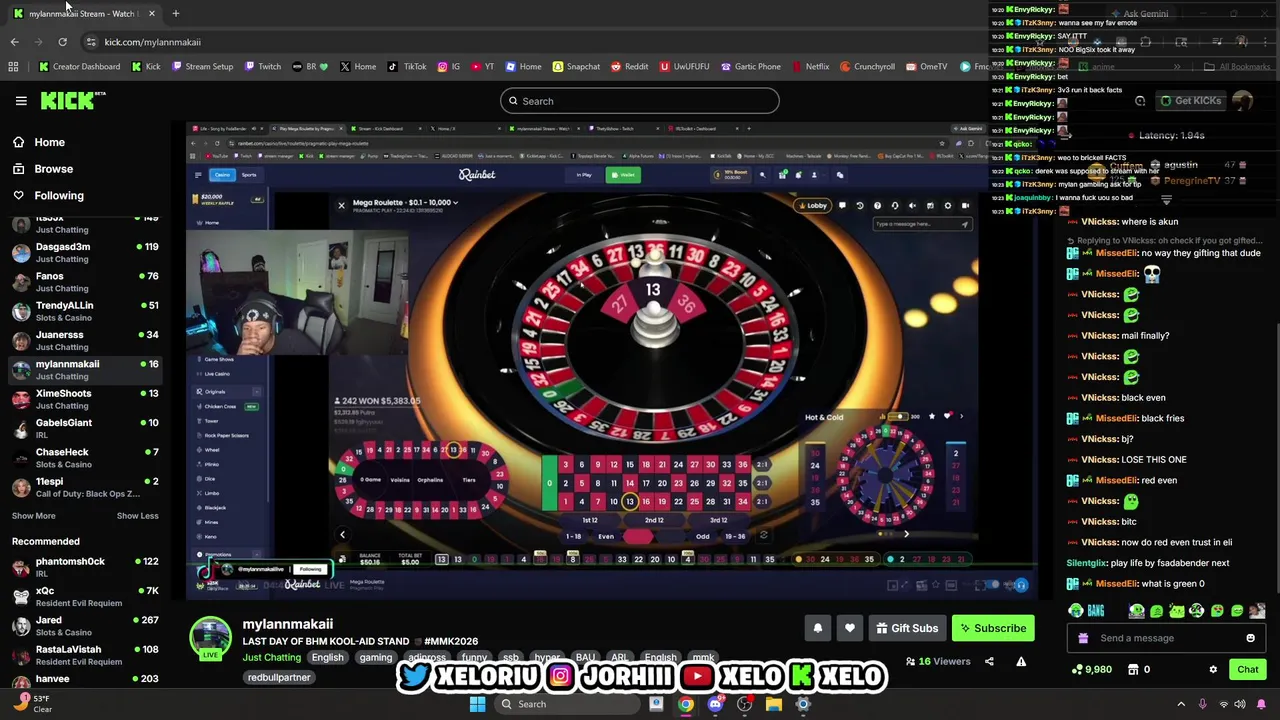Open recommended channel Jared

[x=85, y=625]
